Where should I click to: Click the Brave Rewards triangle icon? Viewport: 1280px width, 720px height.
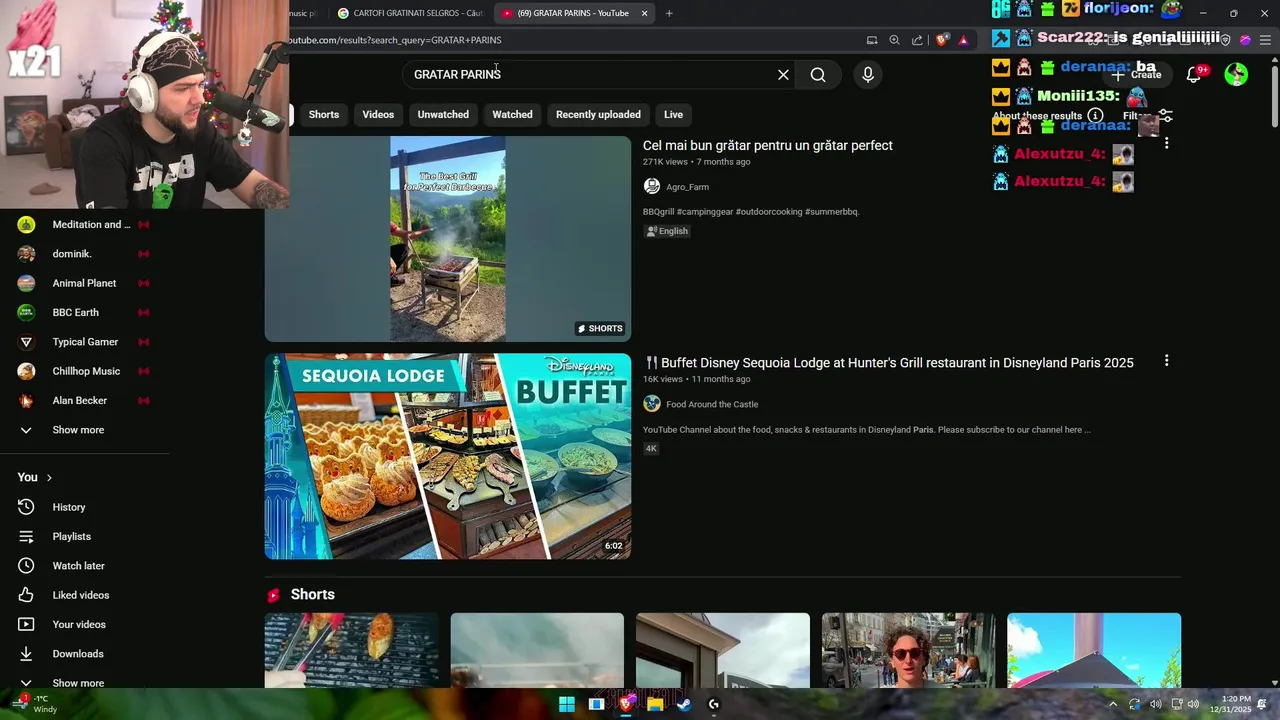point(963,40)
